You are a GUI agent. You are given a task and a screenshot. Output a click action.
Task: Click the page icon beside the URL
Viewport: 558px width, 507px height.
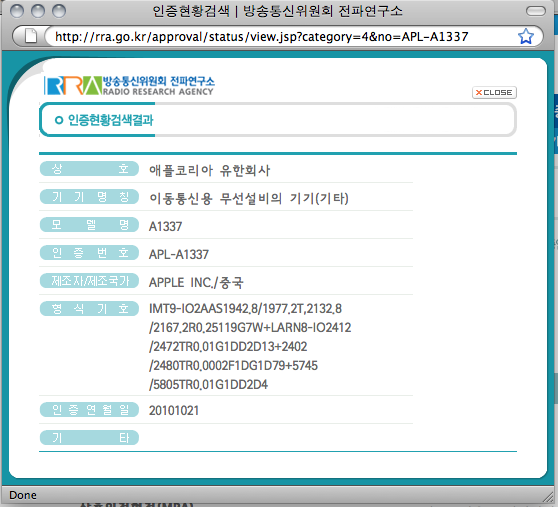31,36
